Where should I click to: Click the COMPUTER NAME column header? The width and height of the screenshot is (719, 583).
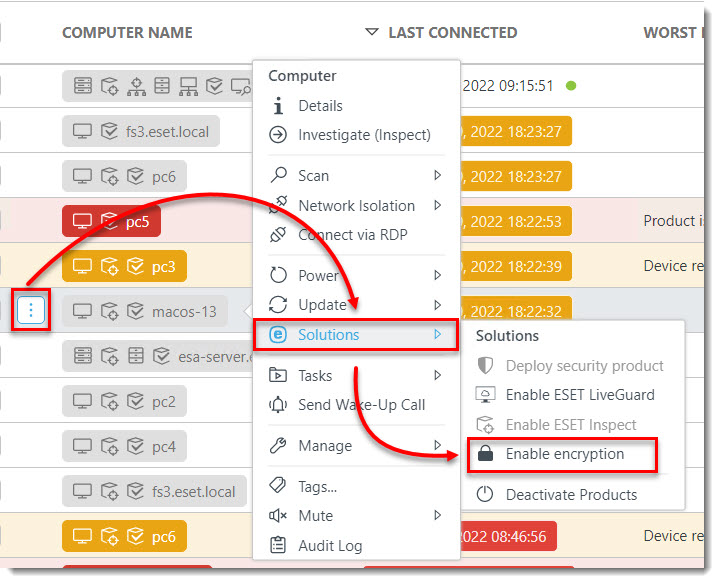(x=127, y=33)
